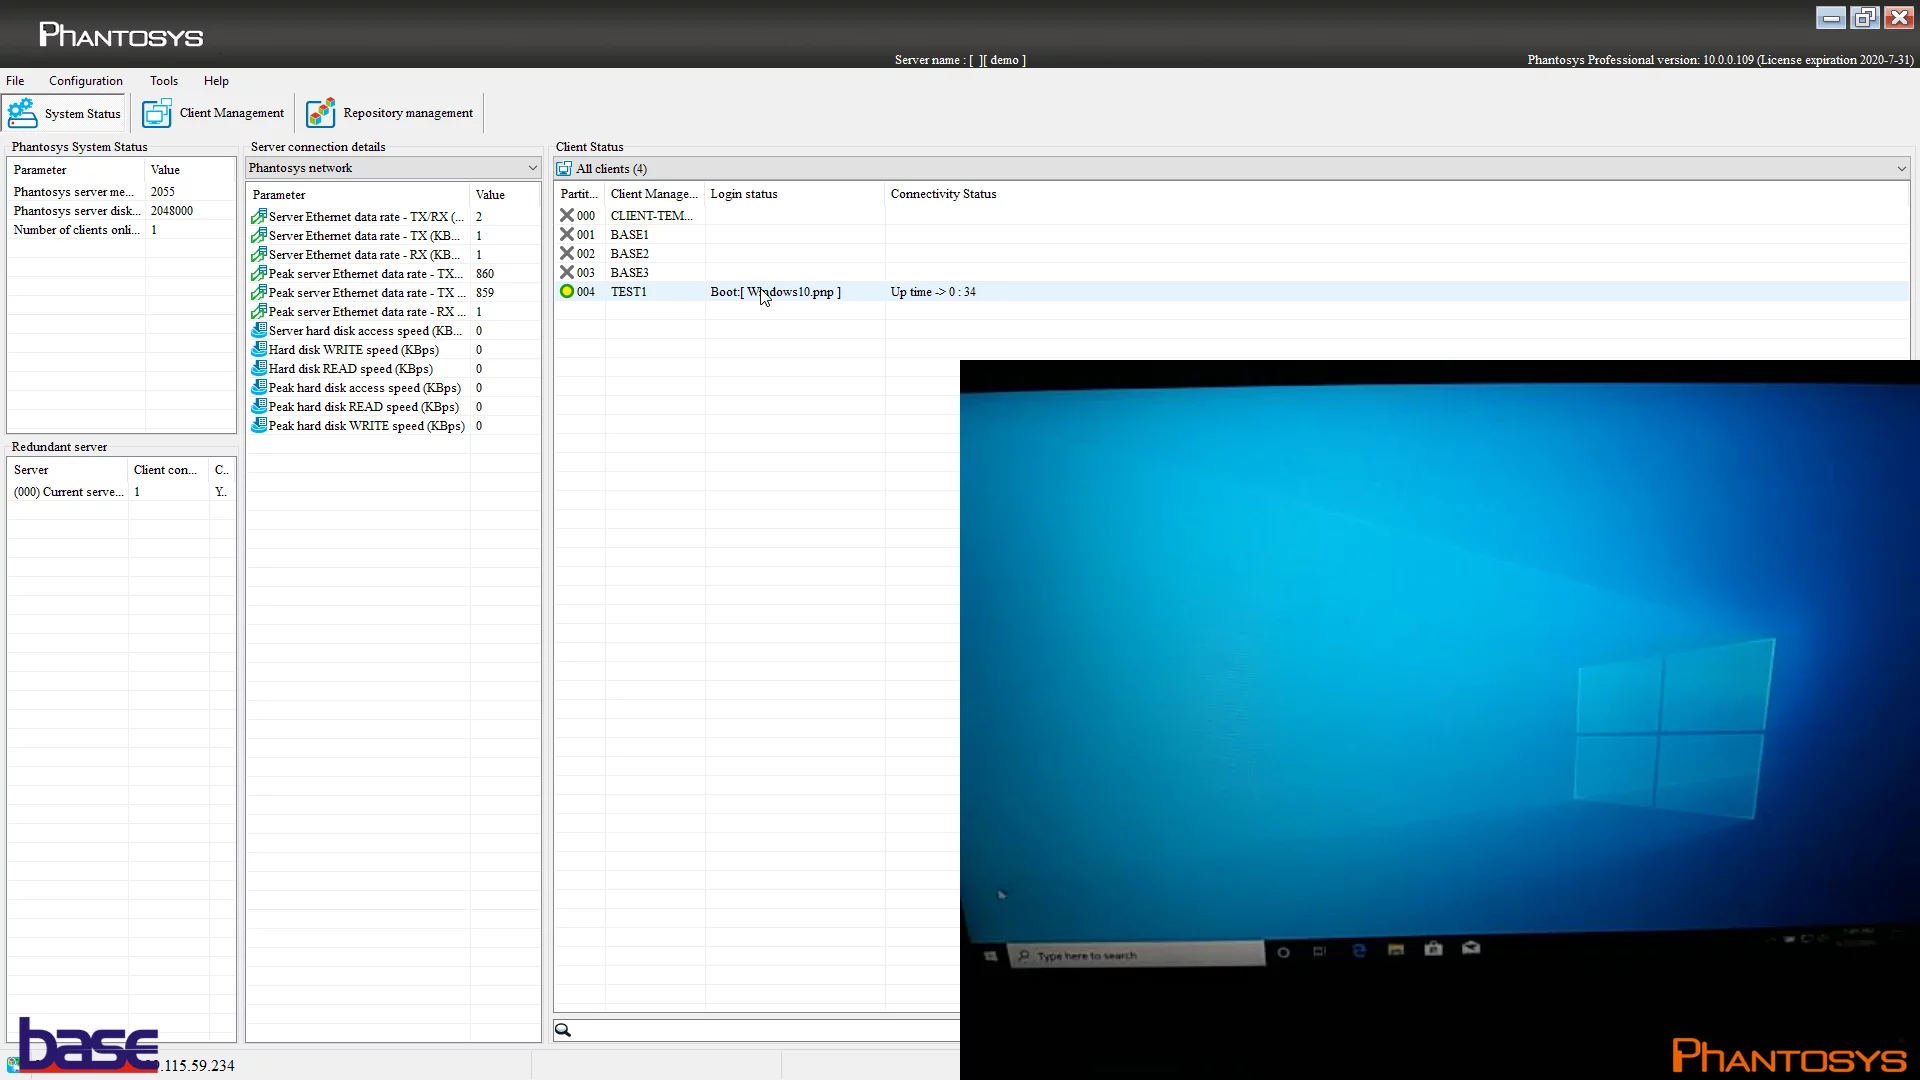Select BASE1 client name
The height and width of the screenshot is (1080, 1920).
click(630, 235)
